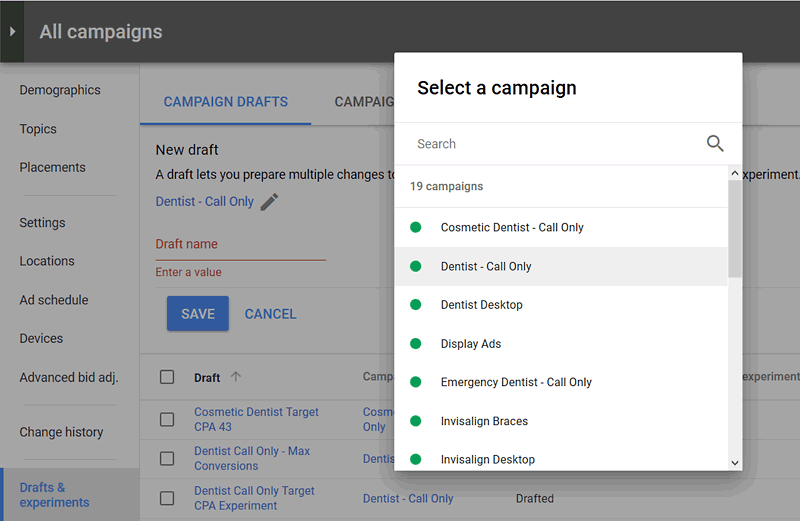Click green status dot beside Invisalign Braces
800x521 pixels.
[x=416, y=421]
